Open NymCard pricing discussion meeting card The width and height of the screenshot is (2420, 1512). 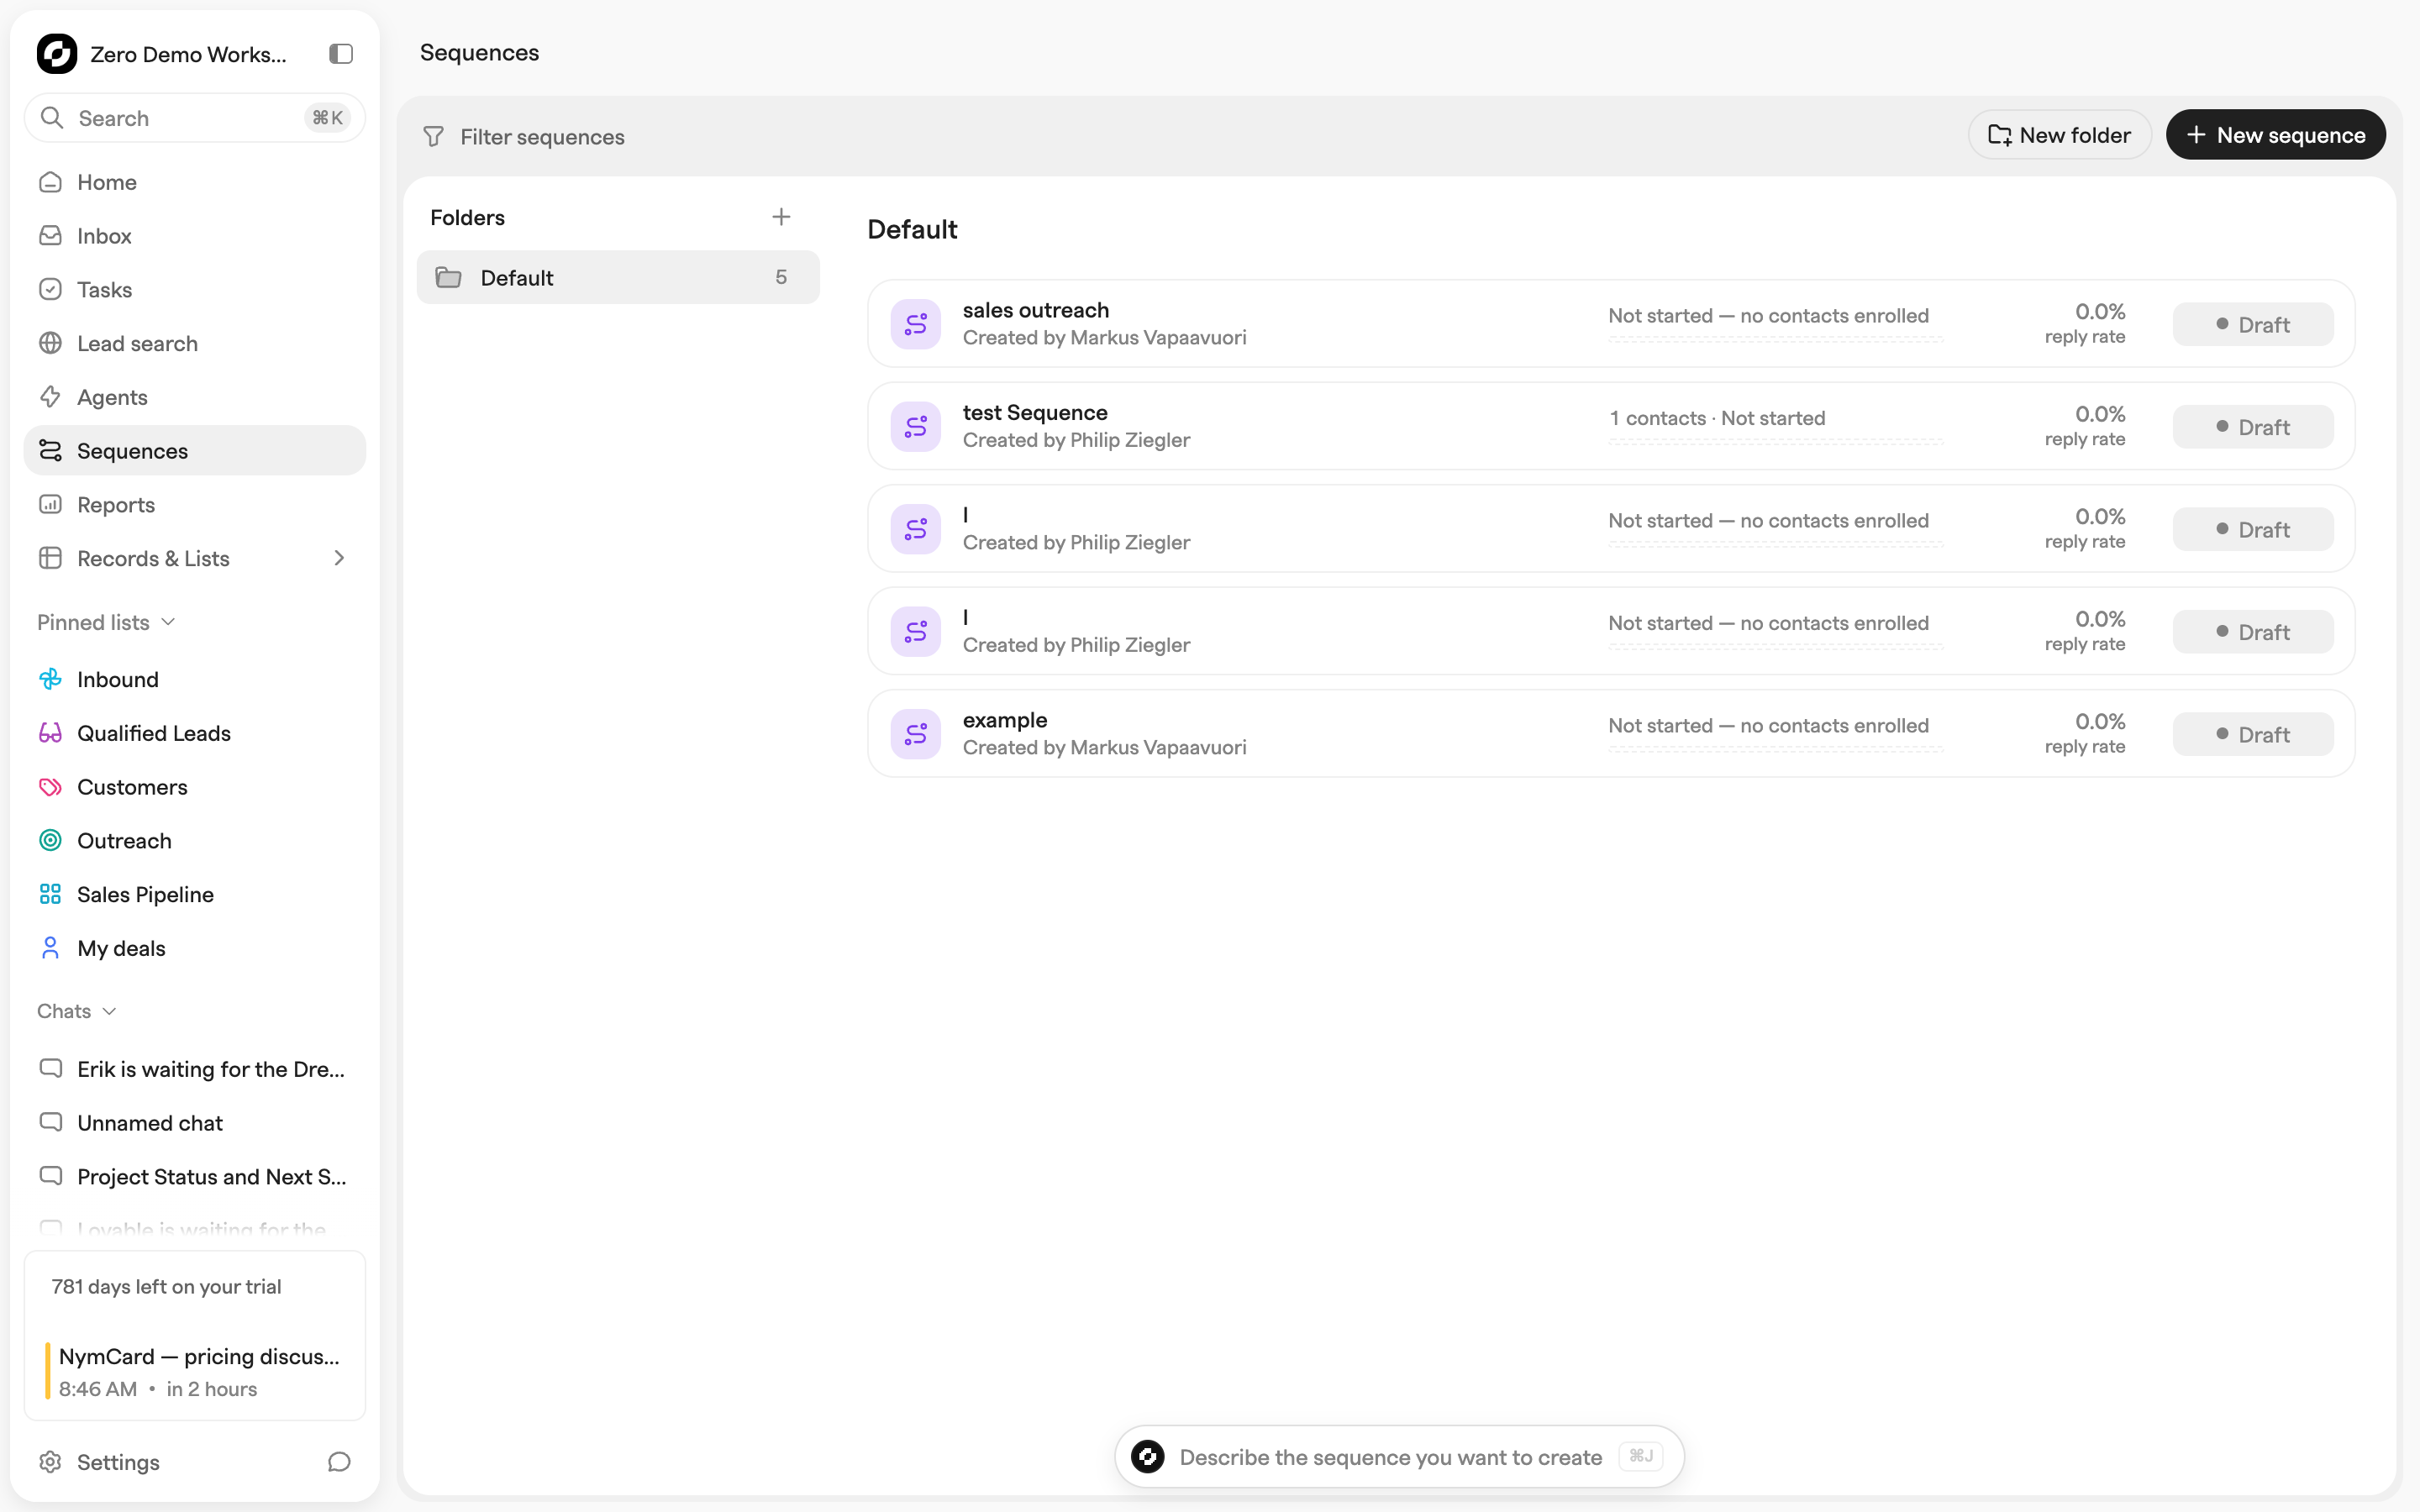pos(195,1372)
